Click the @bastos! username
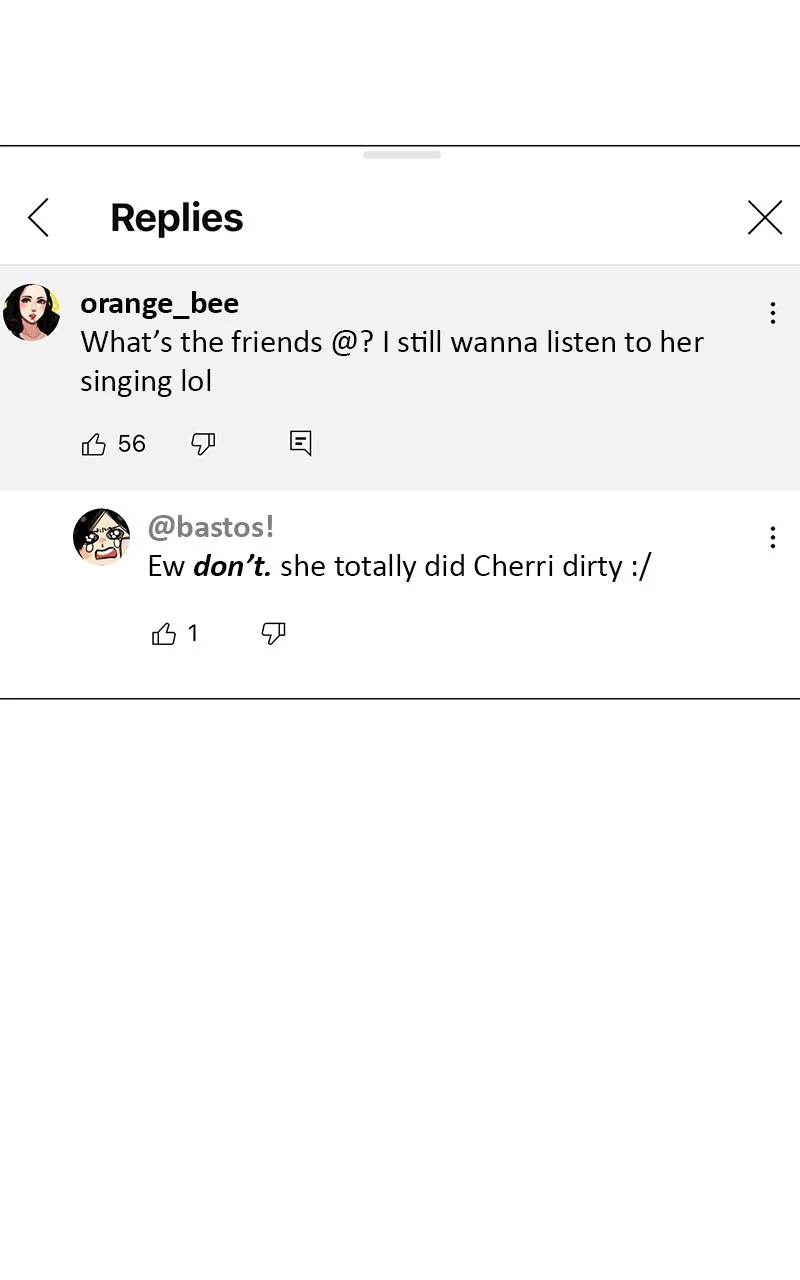This screenshot has height=1280, width=800. [210, 527]
